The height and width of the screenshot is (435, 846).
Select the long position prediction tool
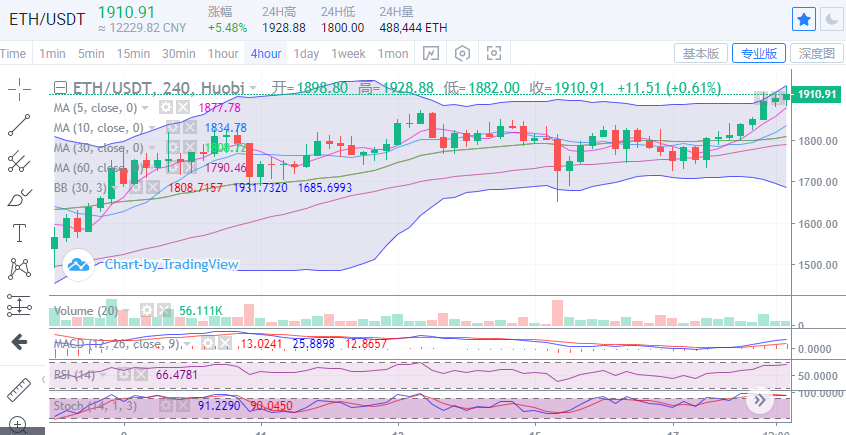coord(19,305)
